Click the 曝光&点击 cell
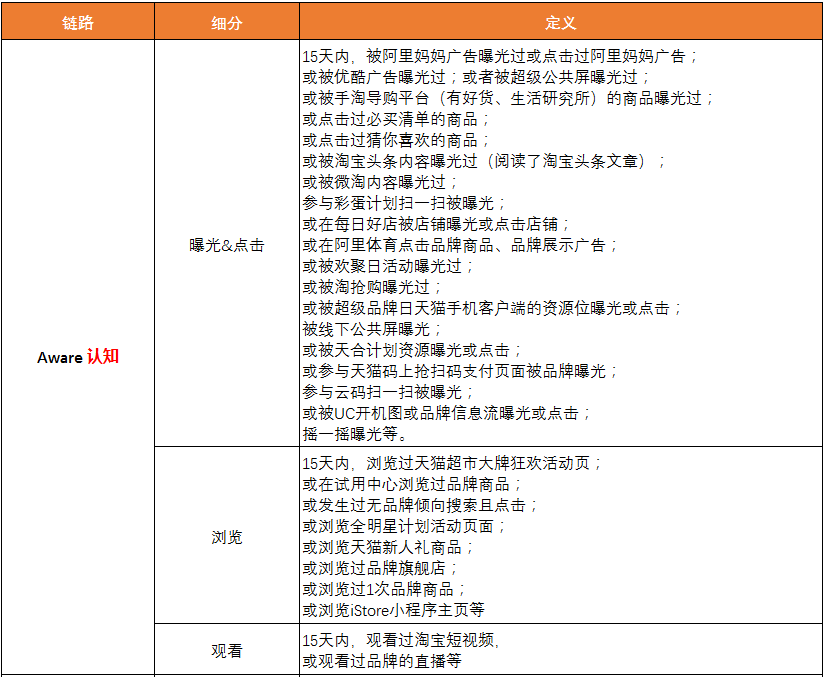Screen dimensions: 825x677 (x=227, y=245)
